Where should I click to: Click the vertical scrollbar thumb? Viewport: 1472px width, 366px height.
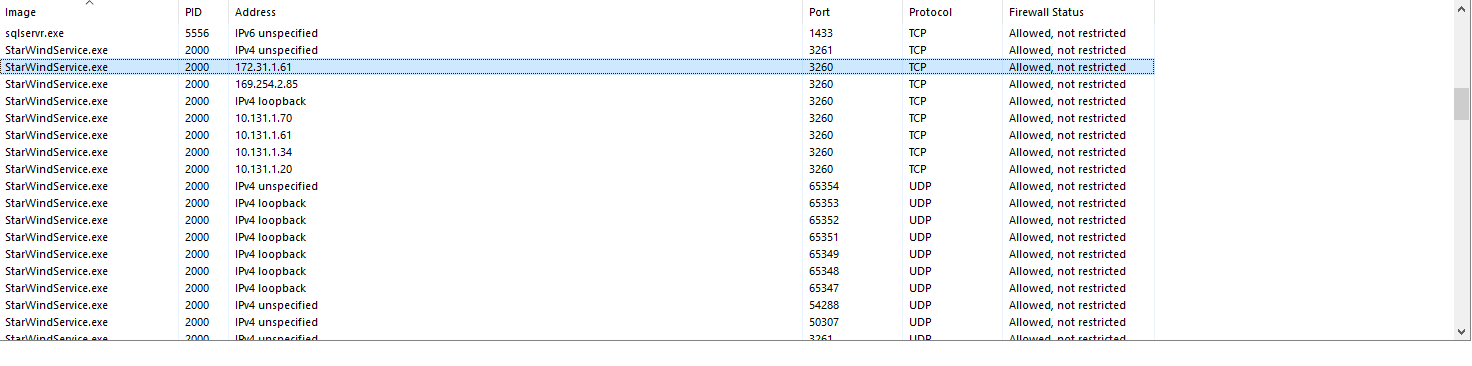point(1463,104)
